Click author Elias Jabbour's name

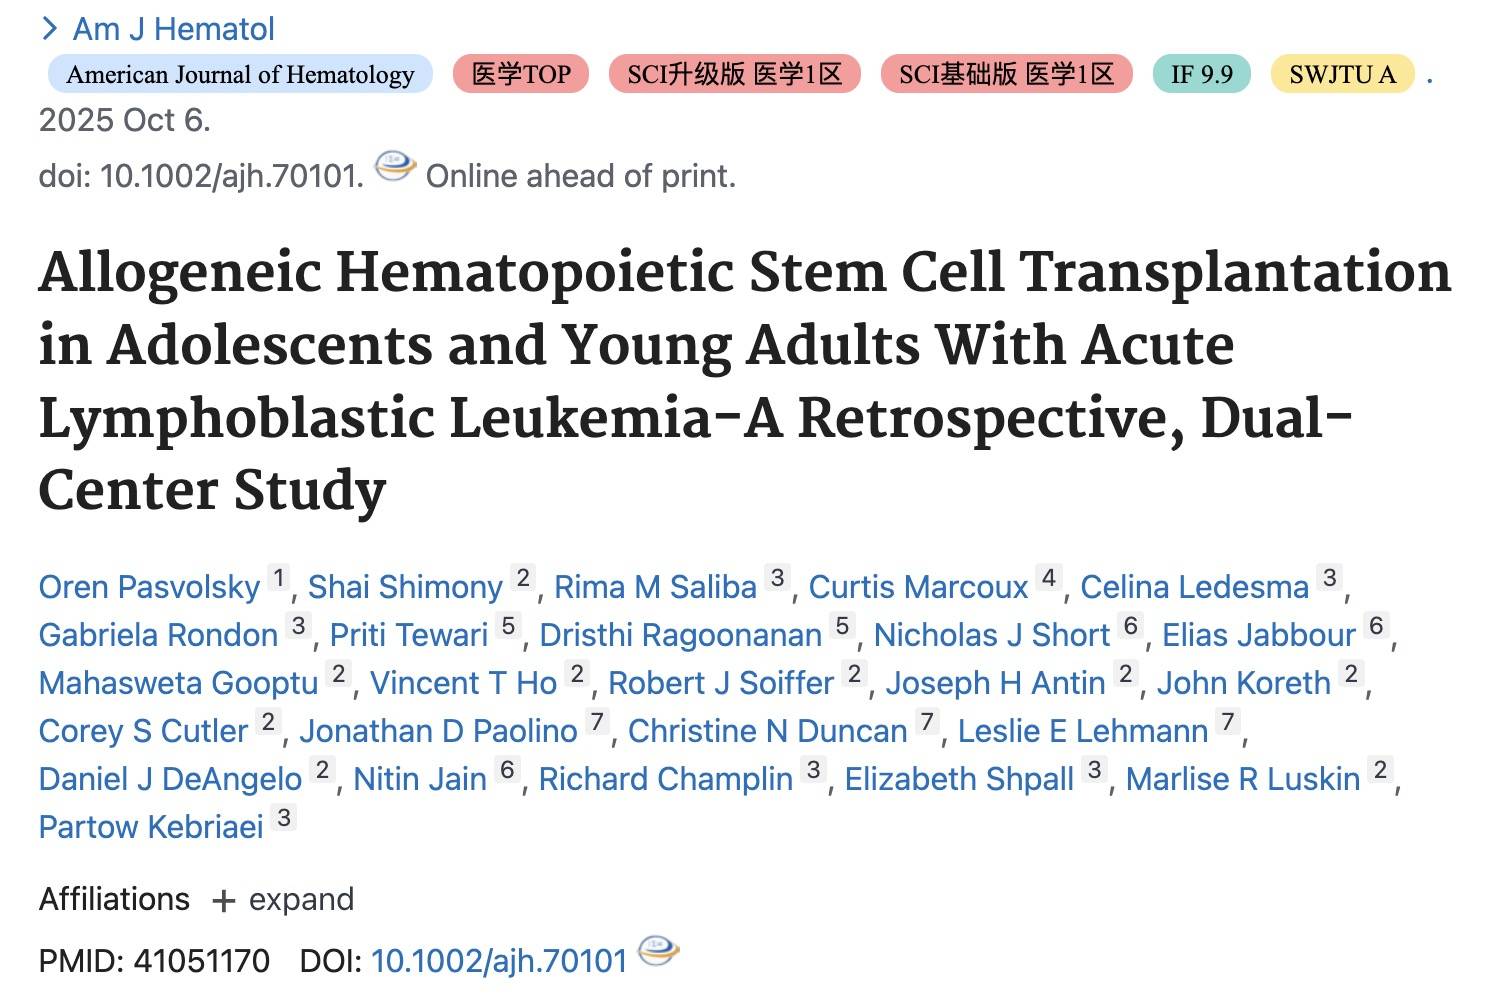[x=1258, y=635]
